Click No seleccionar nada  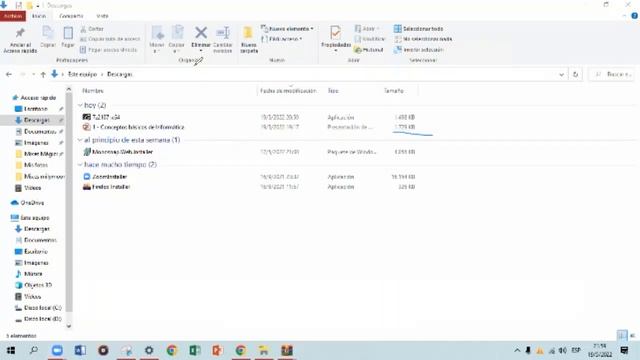click(423, 39)
